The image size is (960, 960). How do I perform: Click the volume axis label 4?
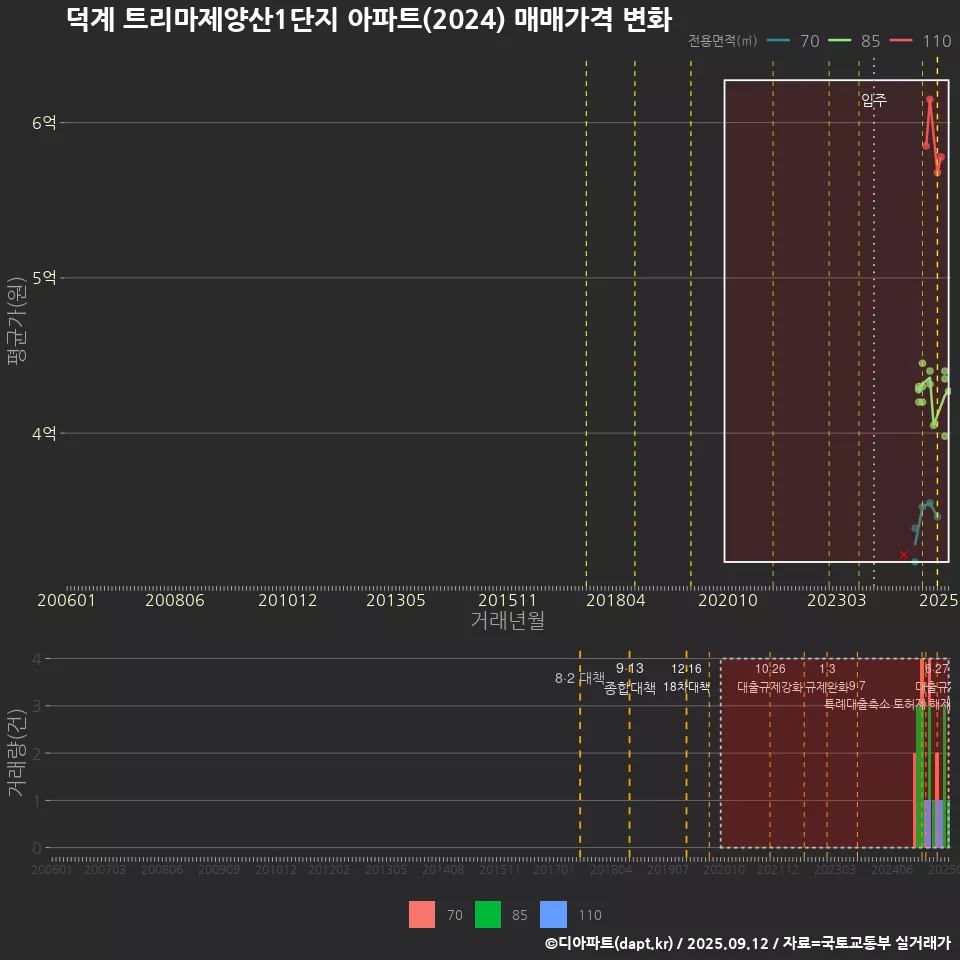[x=37, y=659]
